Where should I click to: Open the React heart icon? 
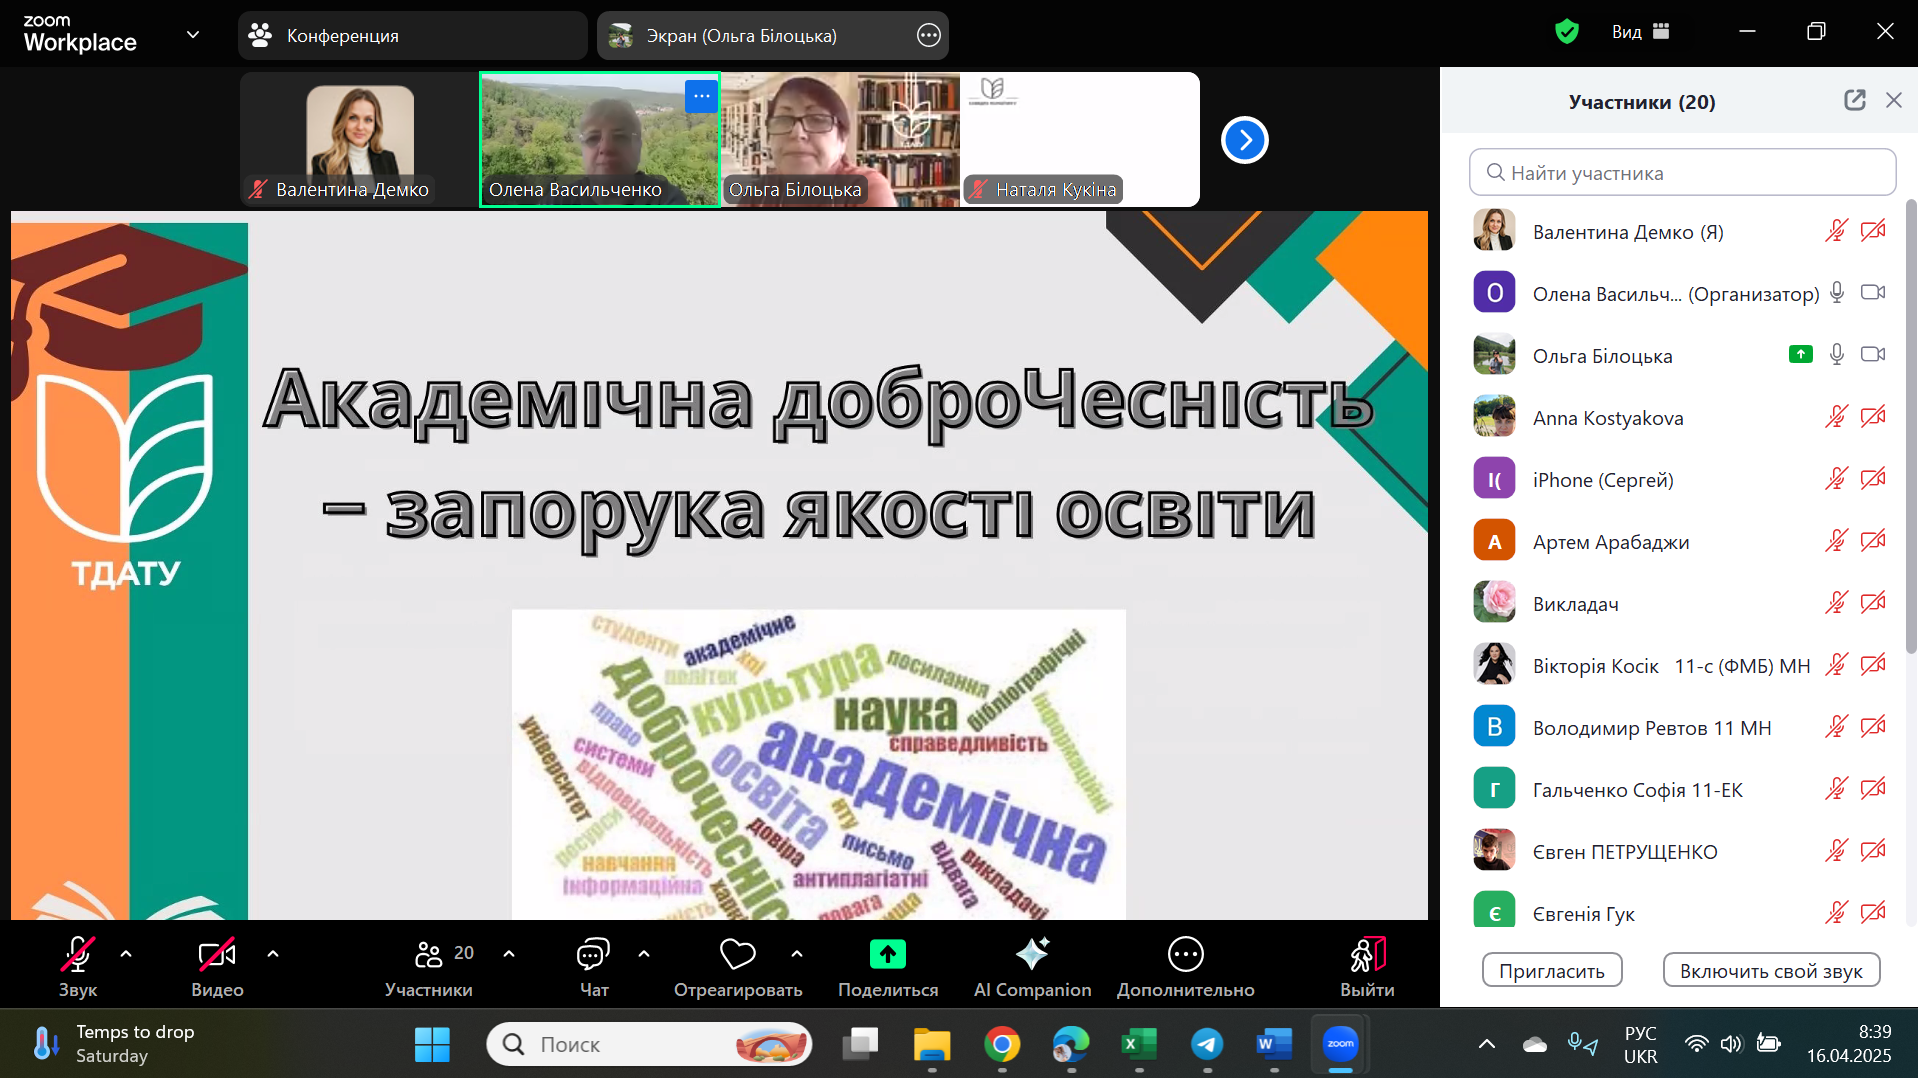click(737, 955)
